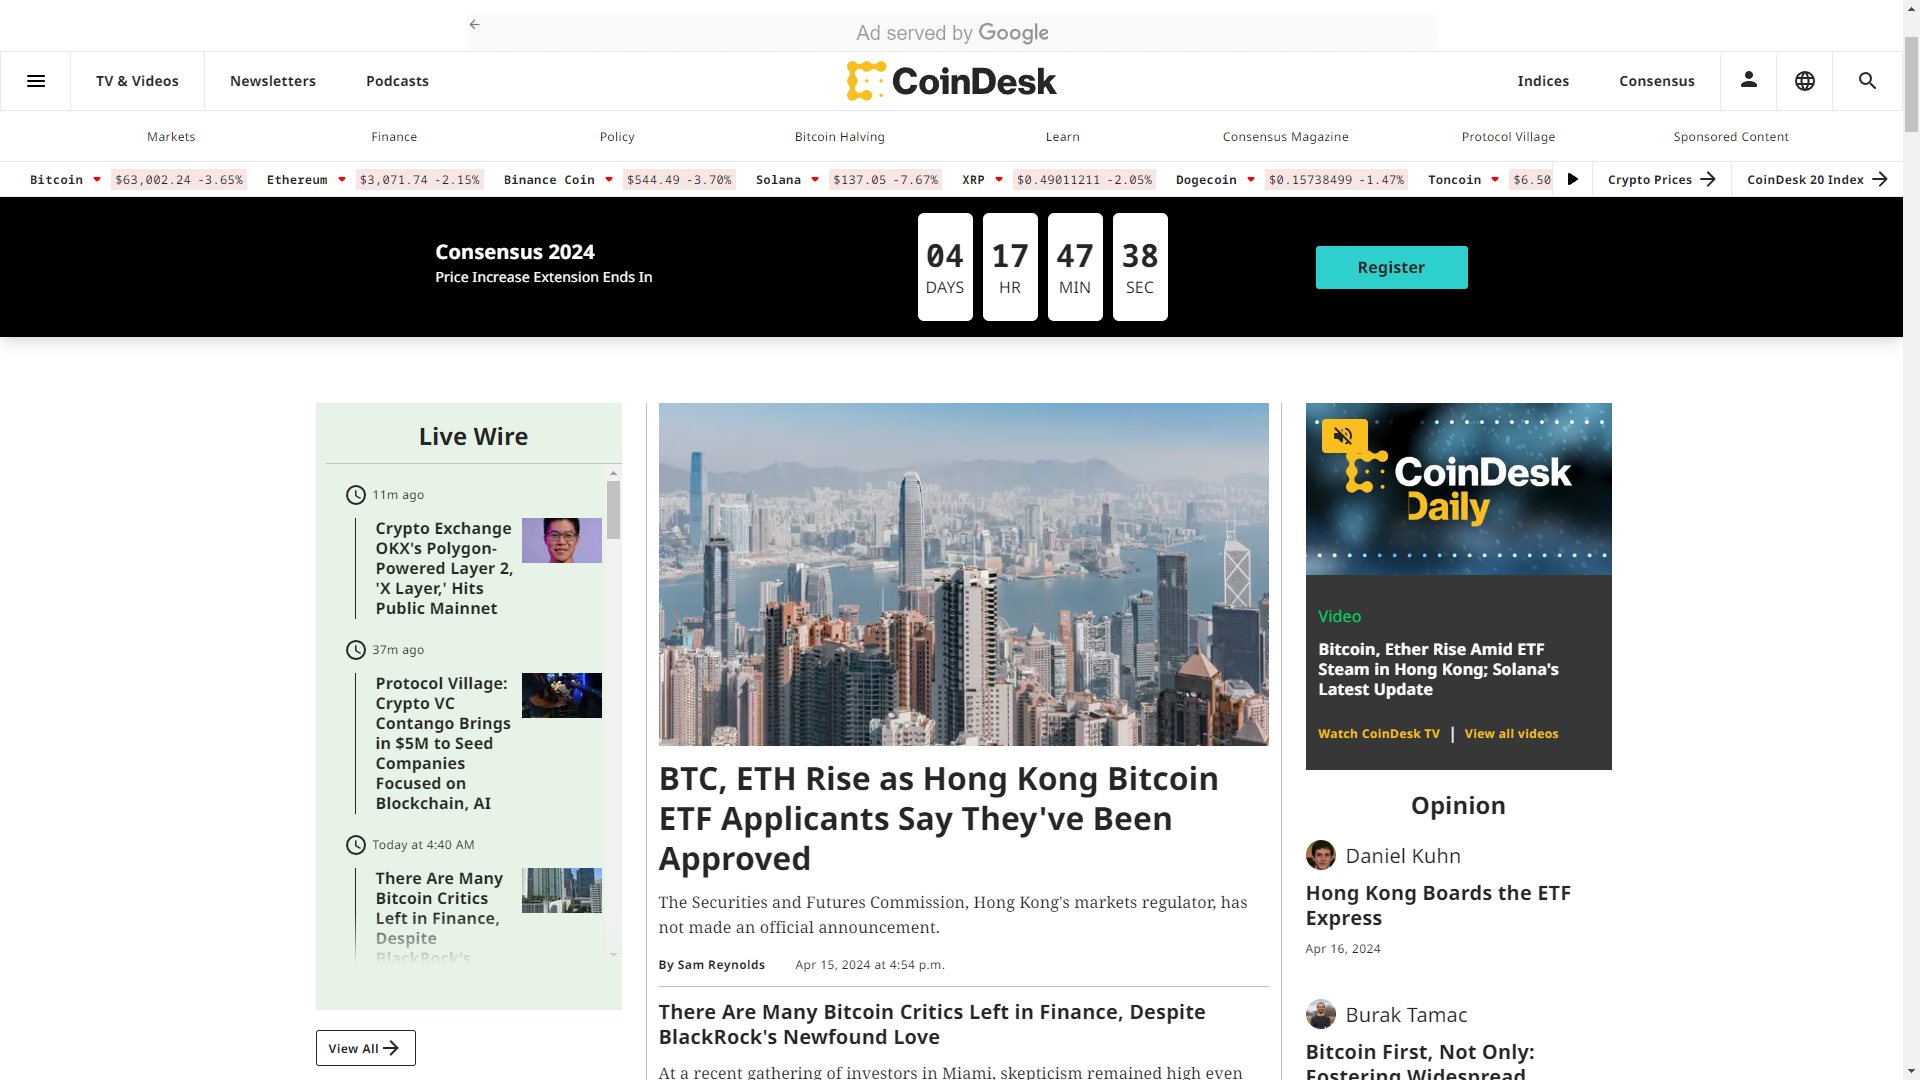This screenshot has width=1920, height=1080.
Task: Open the Bitcoin Halving menu item
Action: (839, 137)
